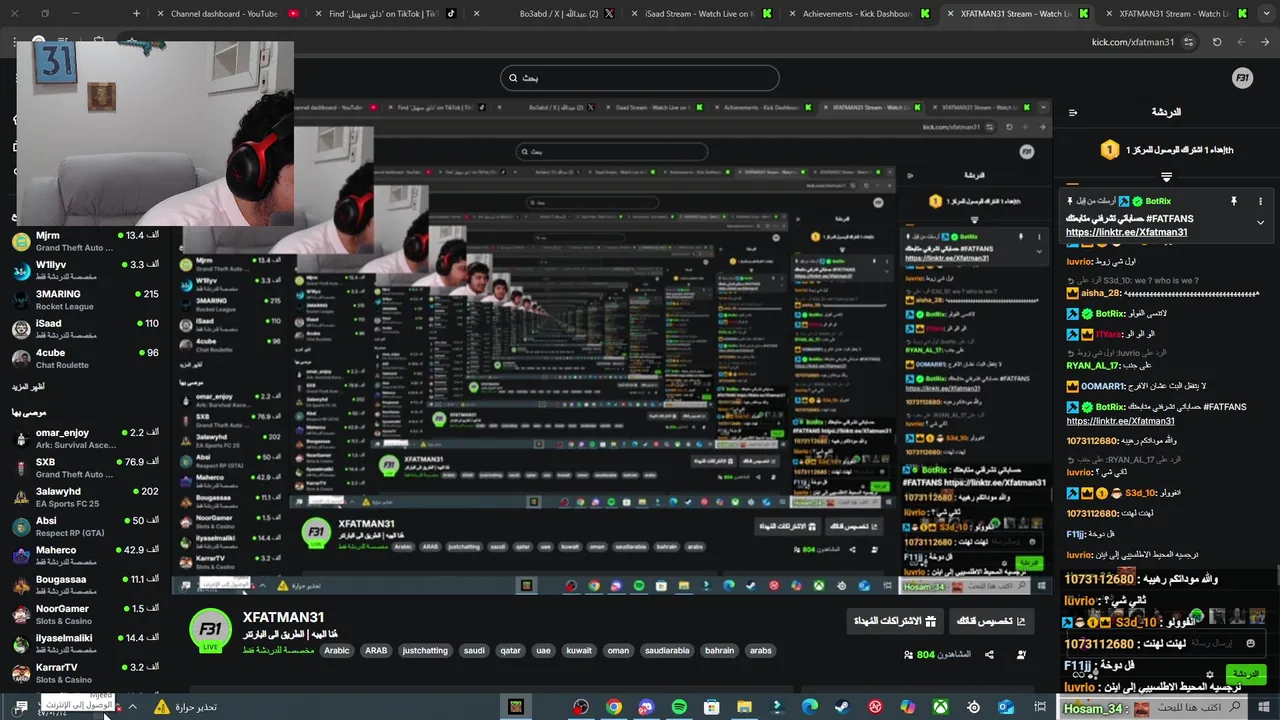This screenshot has height=720, width=1280.
Task: Open Microsoft Edge from taskbar
Action: [810, 707]
